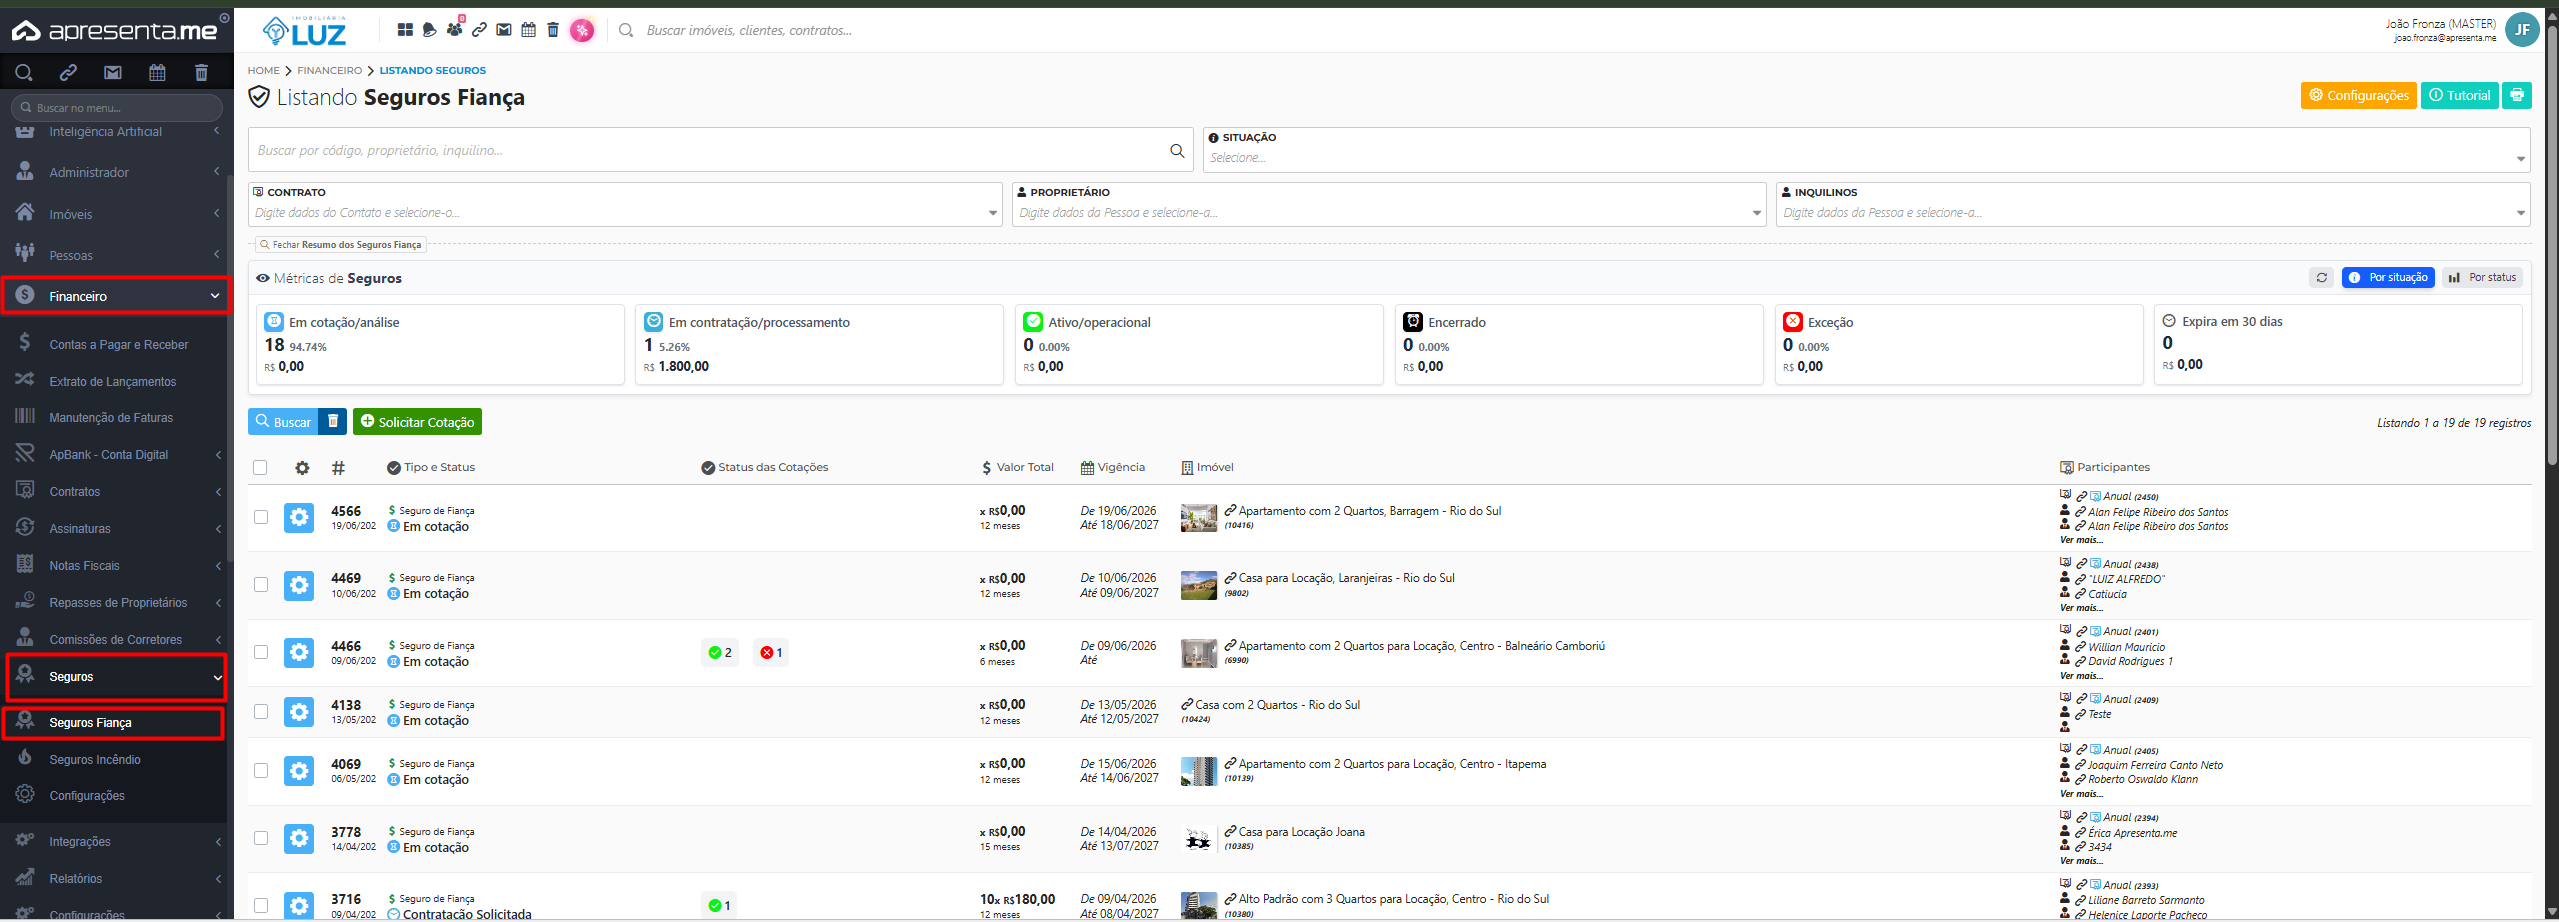Click the pink star icon in toolbar
Image resolution: width=2559 pixels, height=922 pixels.
pyautogui.click(x=582, y=30)
